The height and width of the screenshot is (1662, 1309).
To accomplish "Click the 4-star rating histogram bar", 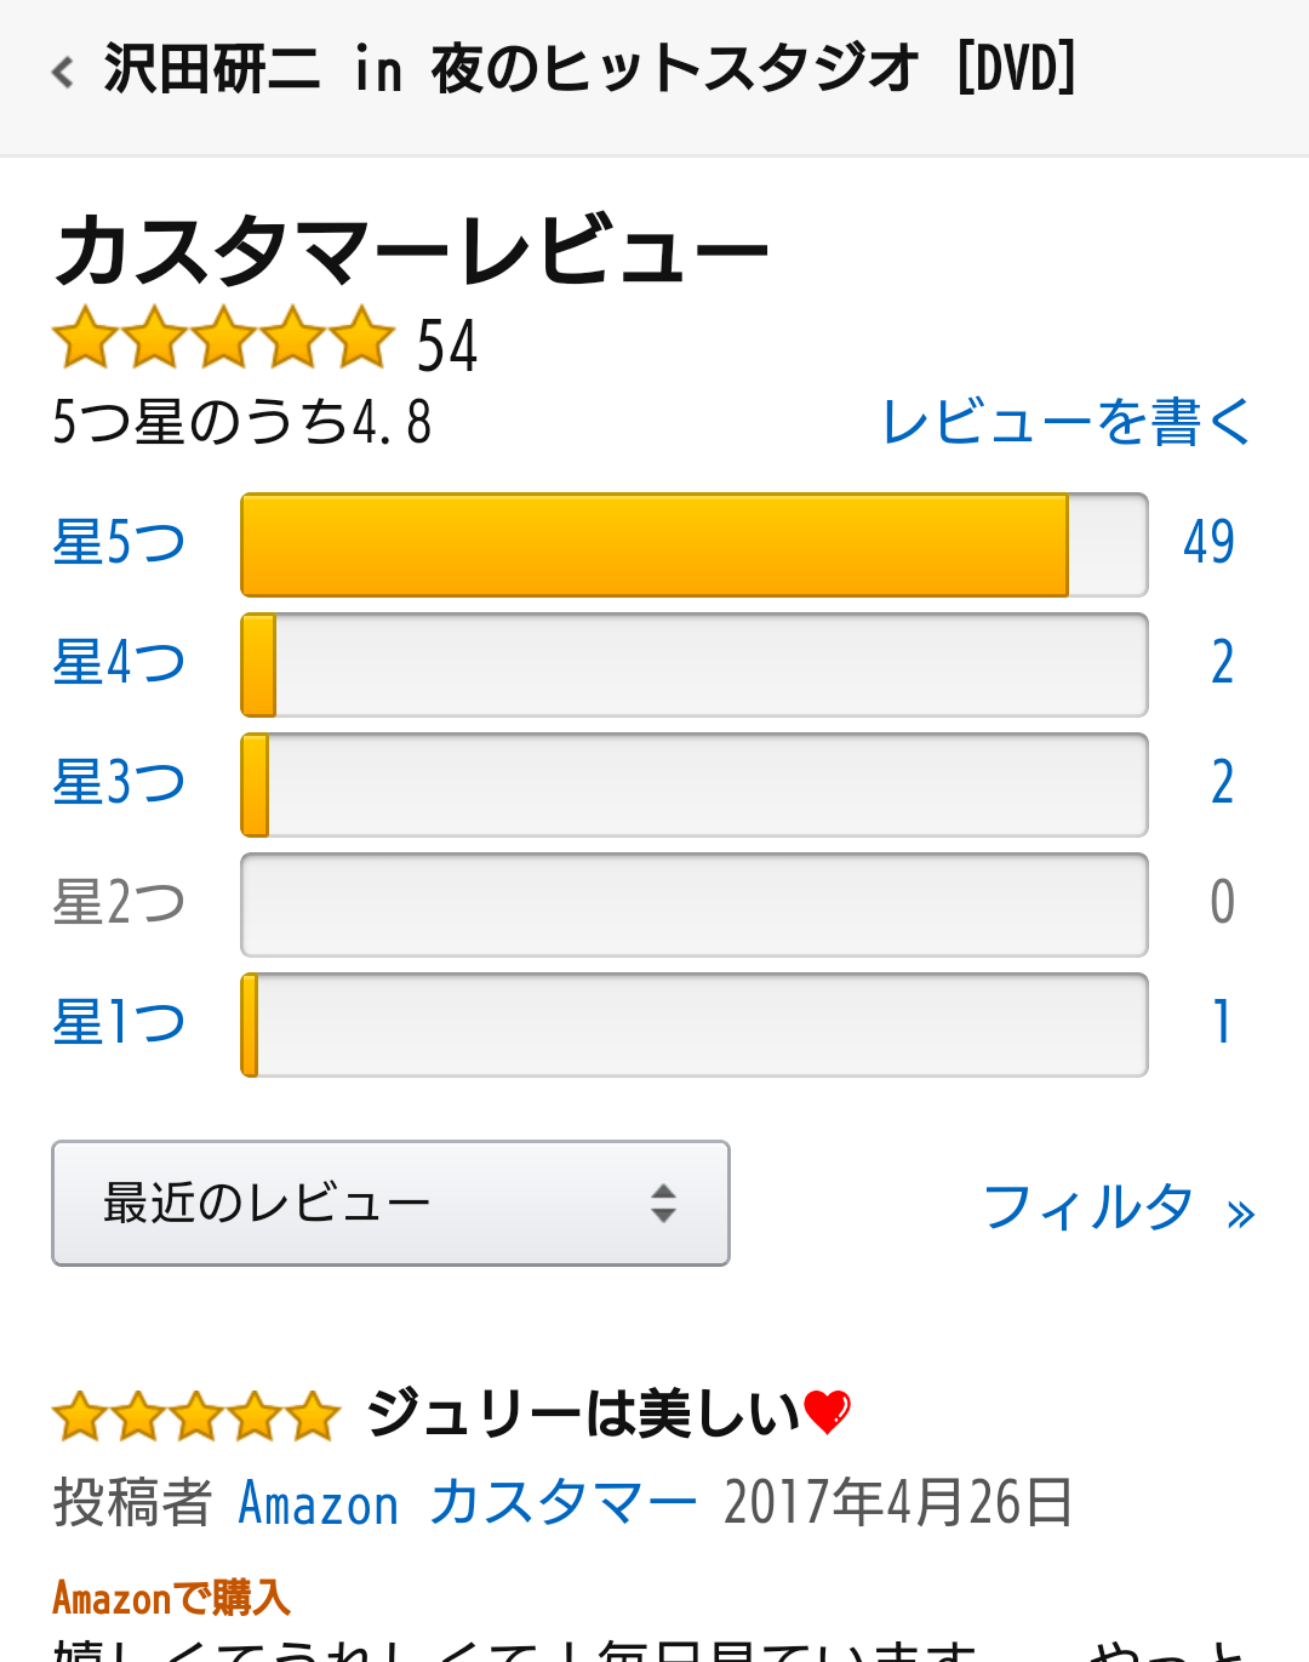I will click(x=694, y=665).
